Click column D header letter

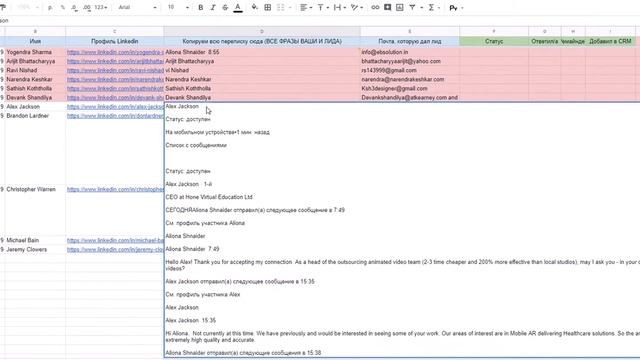262,31
